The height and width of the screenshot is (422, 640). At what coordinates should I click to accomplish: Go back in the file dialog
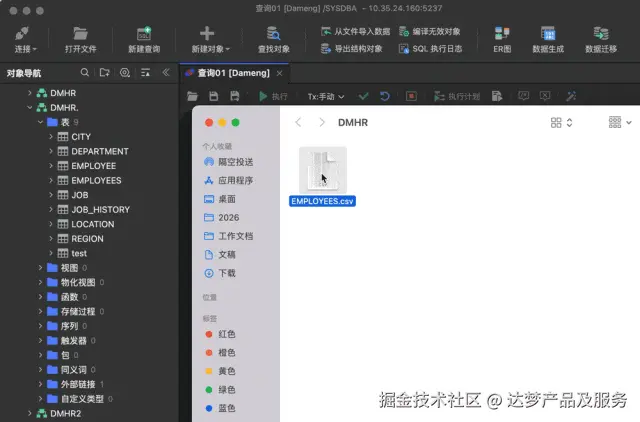[298, 122]
